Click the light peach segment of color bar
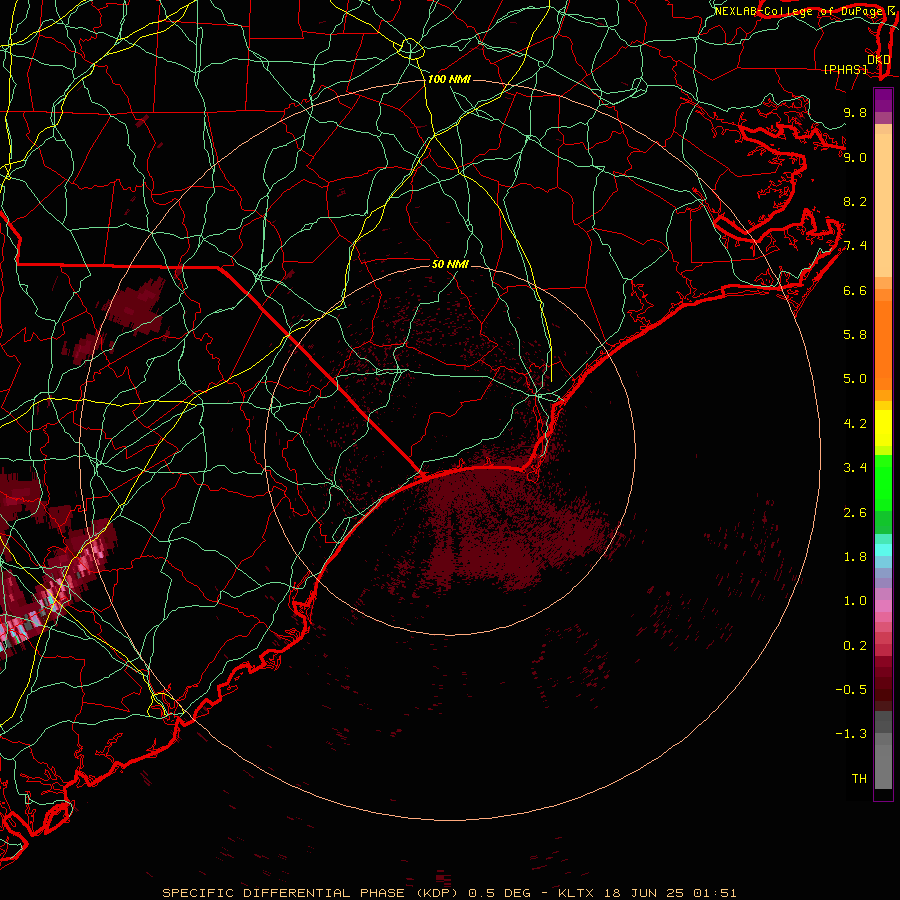Screen dimensions: 900x900 pyautogui.click(x=883, y=205)
